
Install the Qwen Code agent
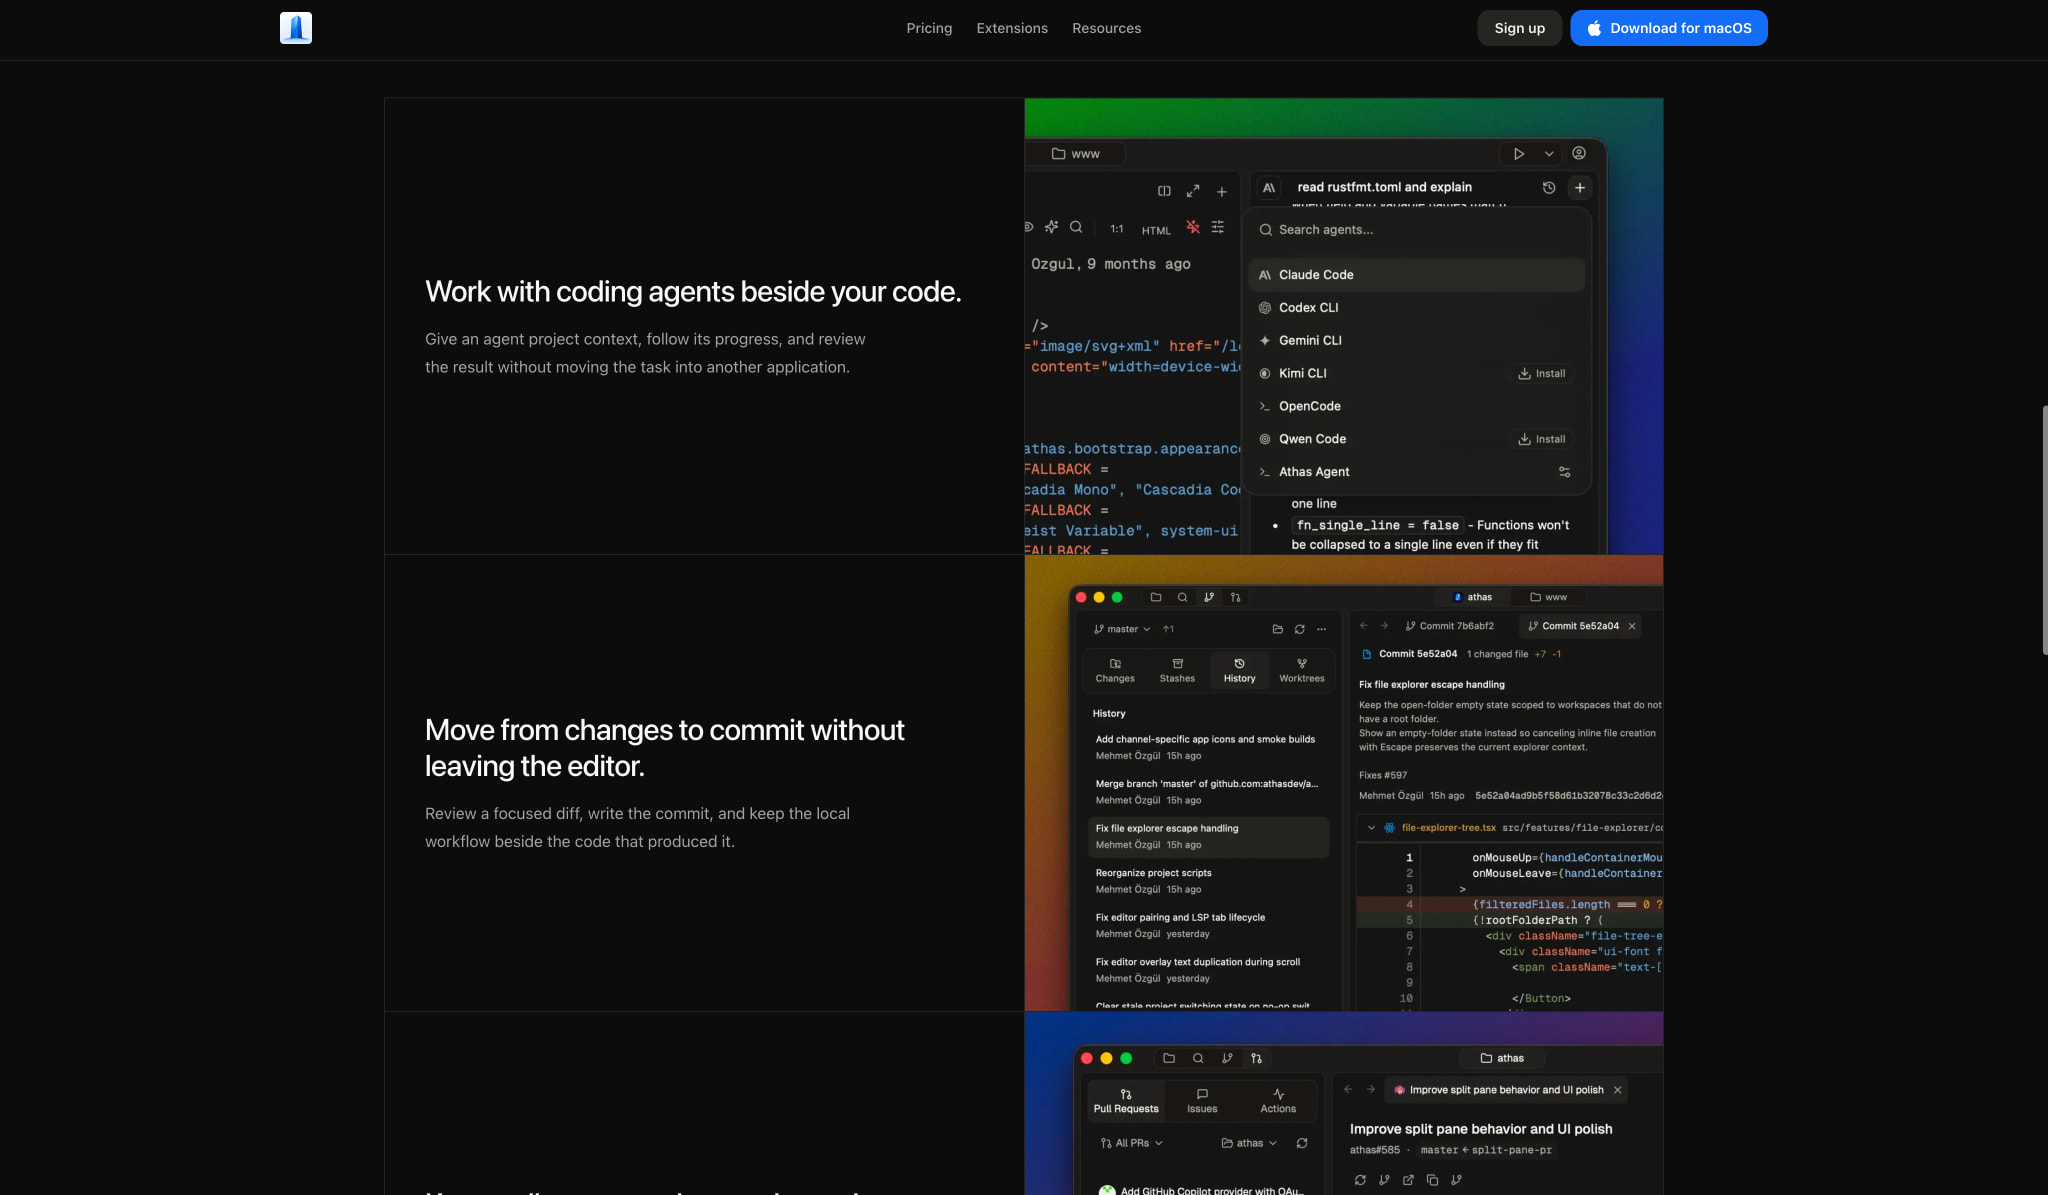click(x=1541, y=439)
